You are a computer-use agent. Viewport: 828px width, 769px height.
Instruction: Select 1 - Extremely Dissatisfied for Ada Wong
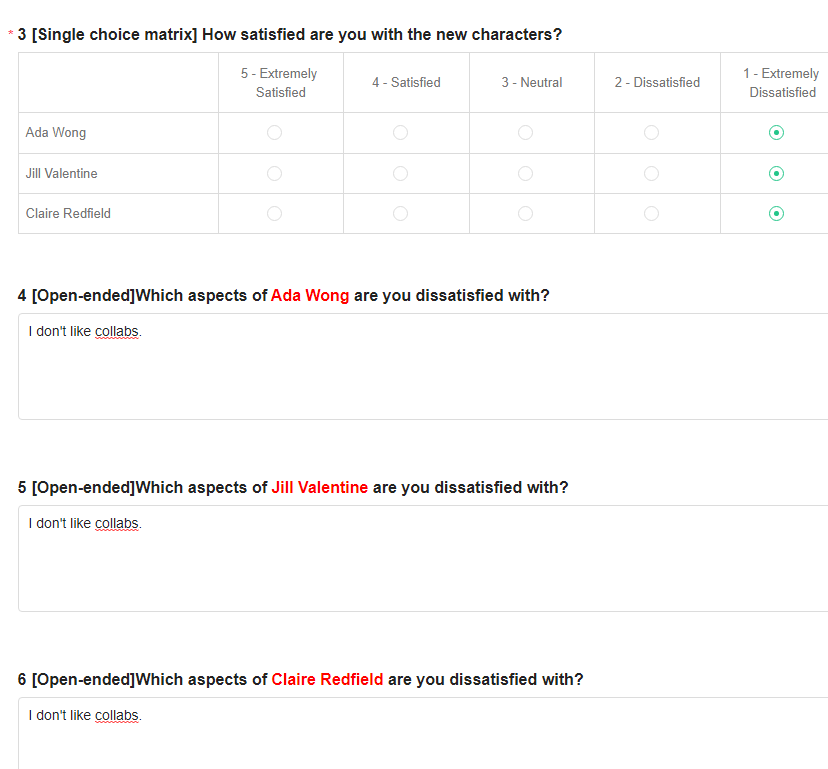(x=776, y=133)
